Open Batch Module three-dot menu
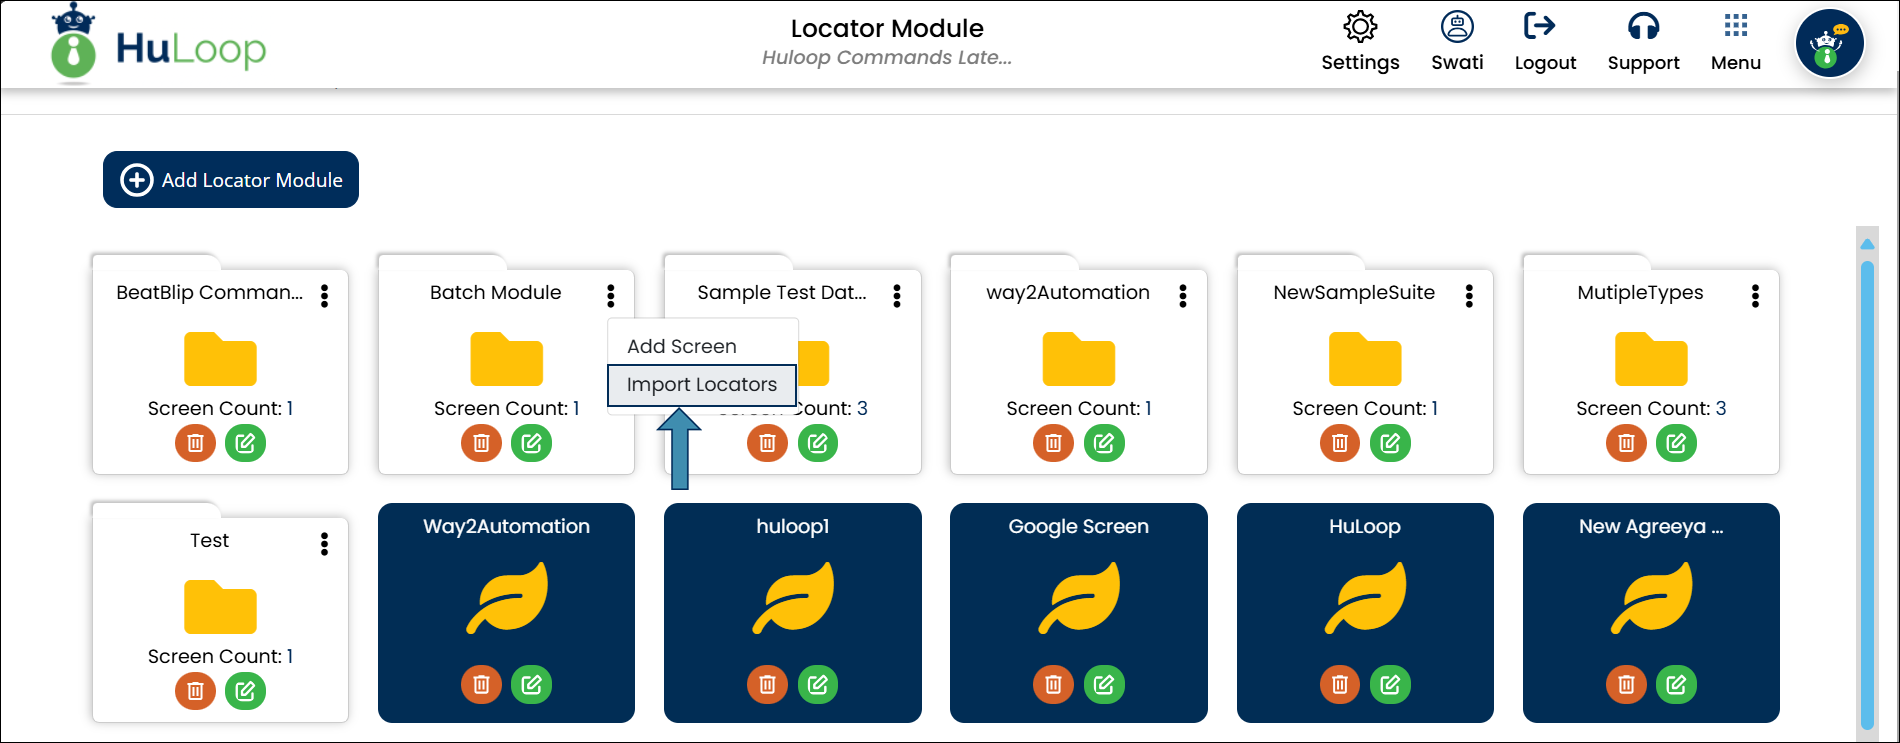 point(610,295)
